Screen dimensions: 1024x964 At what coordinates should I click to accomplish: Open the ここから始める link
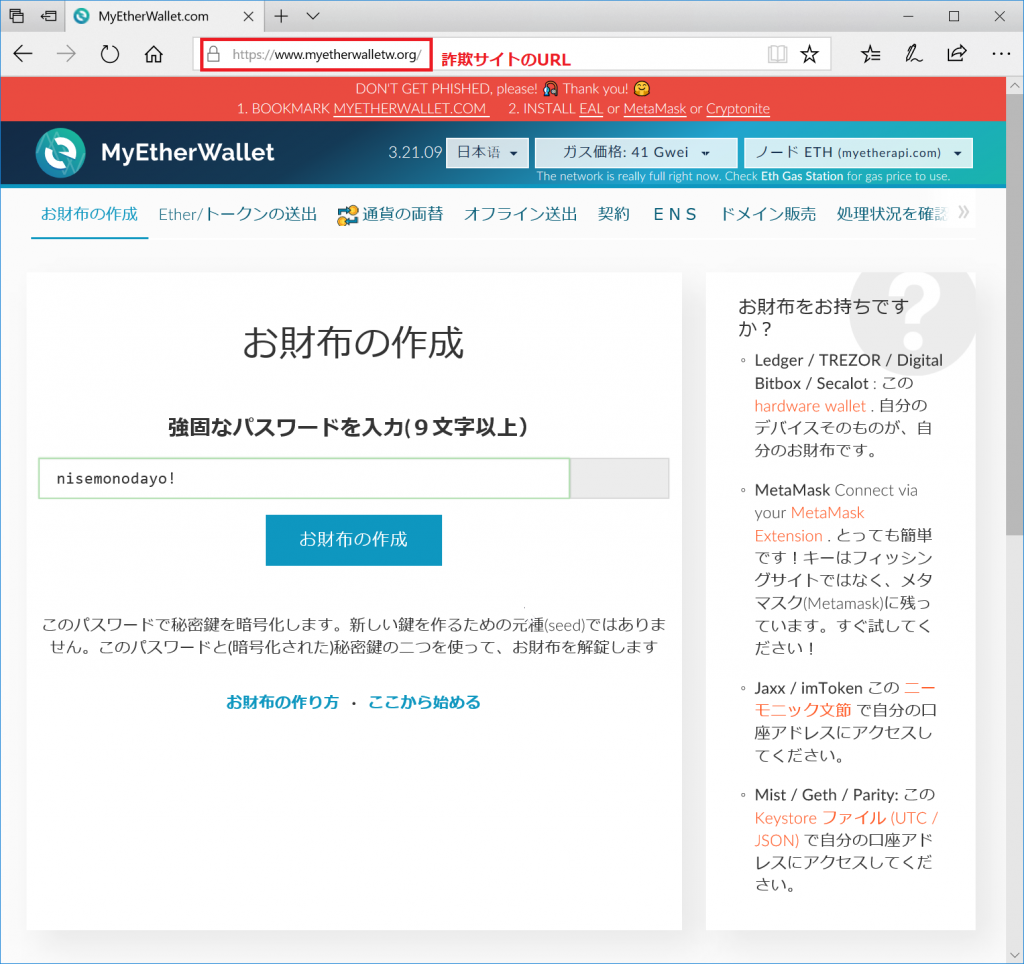[x=424, y=702]
